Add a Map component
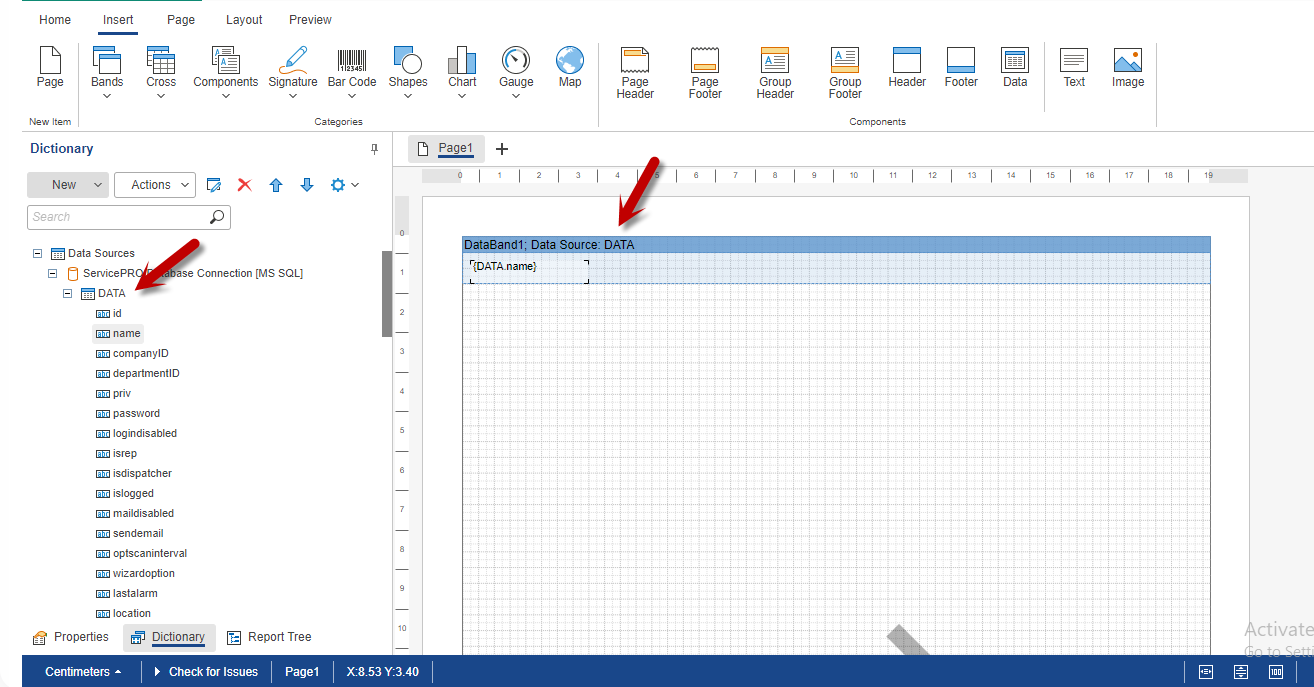The width and height of the screenshot is (1314, 687). [x=570, y=68]
